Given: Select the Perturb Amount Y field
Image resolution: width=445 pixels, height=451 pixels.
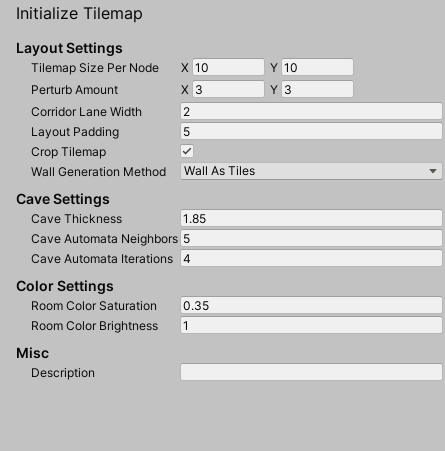Looking at the screenshot, I should pyautogui.click(x=317, y=89).
